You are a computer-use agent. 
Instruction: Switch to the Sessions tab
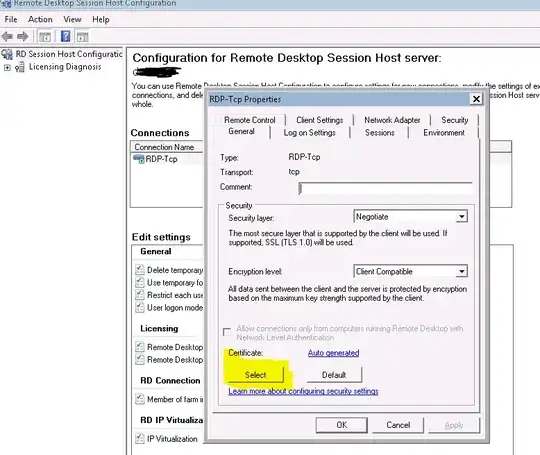coord(380,133)
